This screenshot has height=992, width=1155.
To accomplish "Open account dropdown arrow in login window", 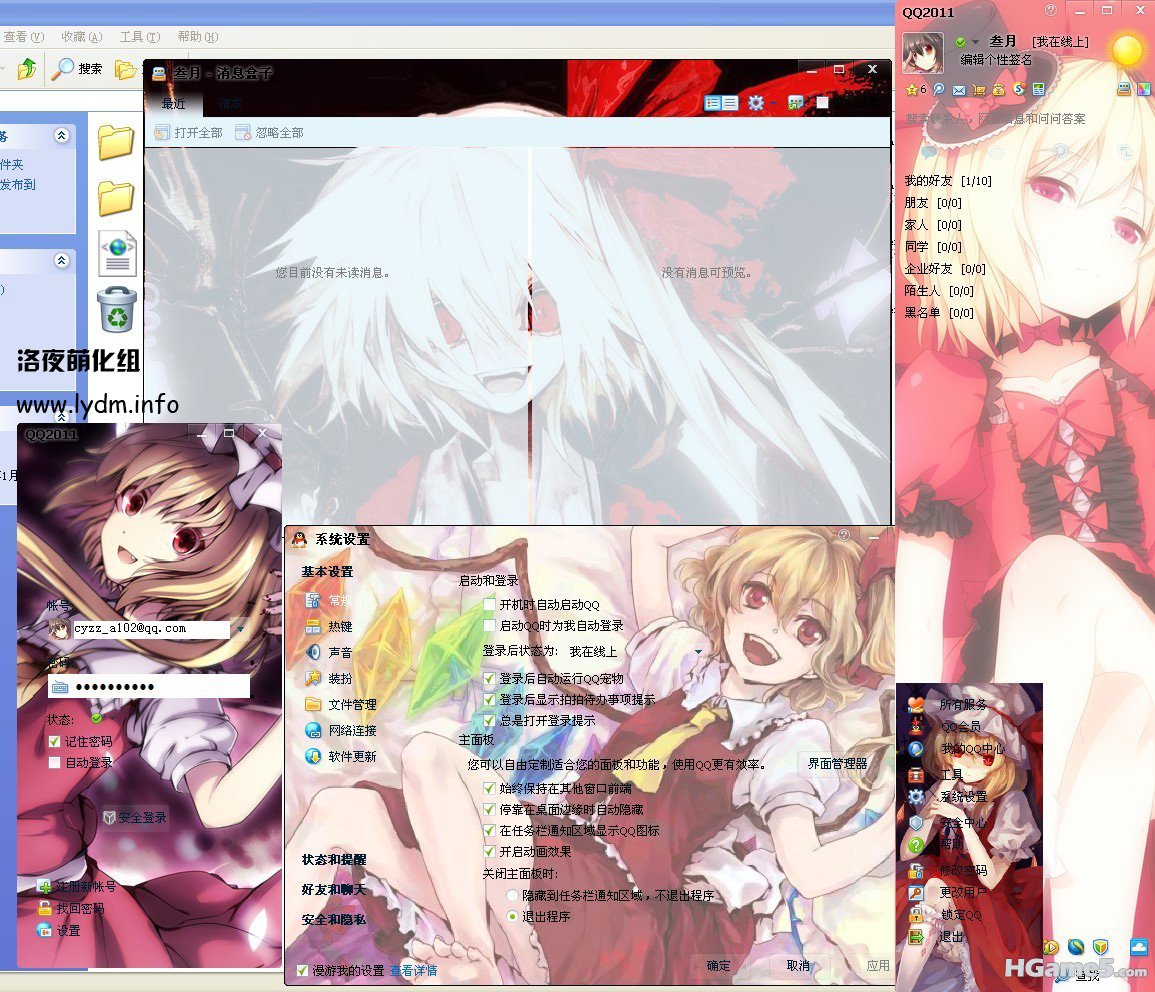I will coord(240,629).
